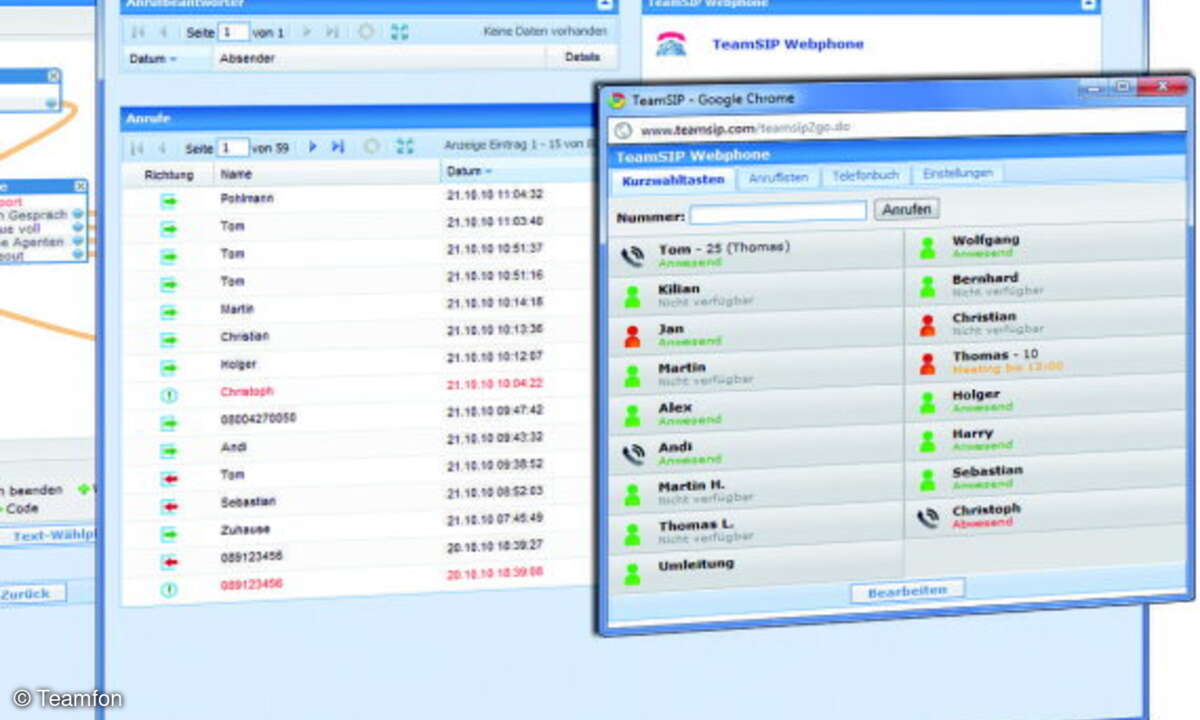Click the expand icon in the Anrufbeantworter toolbar

[x=400, y=32]
